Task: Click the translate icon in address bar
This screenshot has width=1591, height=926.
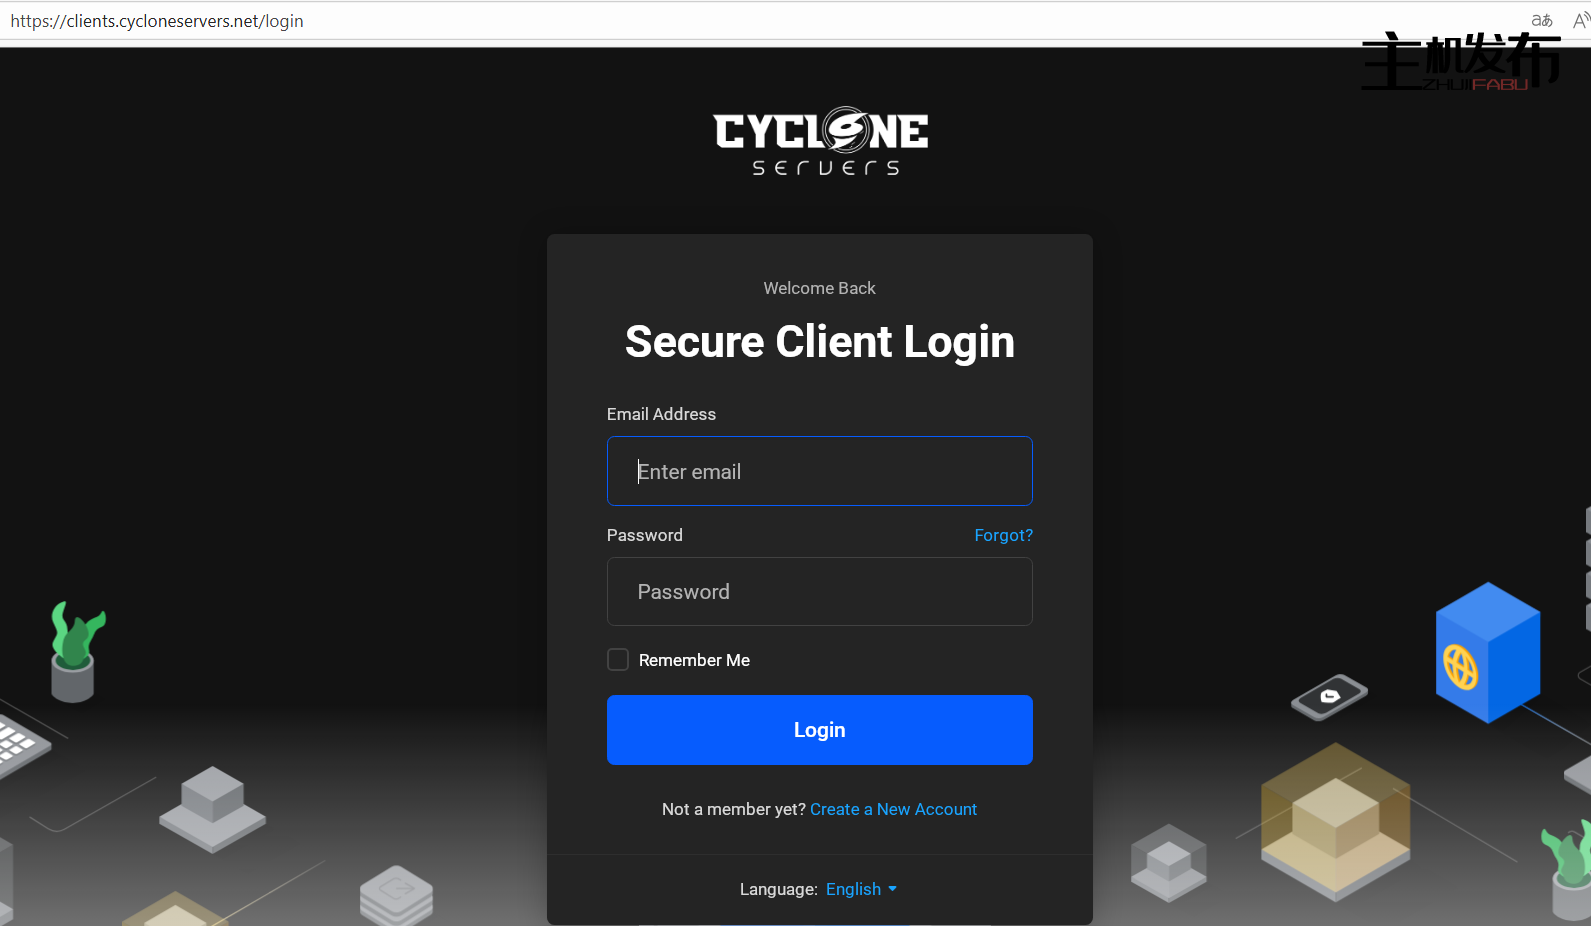Action: [1541, 20]
